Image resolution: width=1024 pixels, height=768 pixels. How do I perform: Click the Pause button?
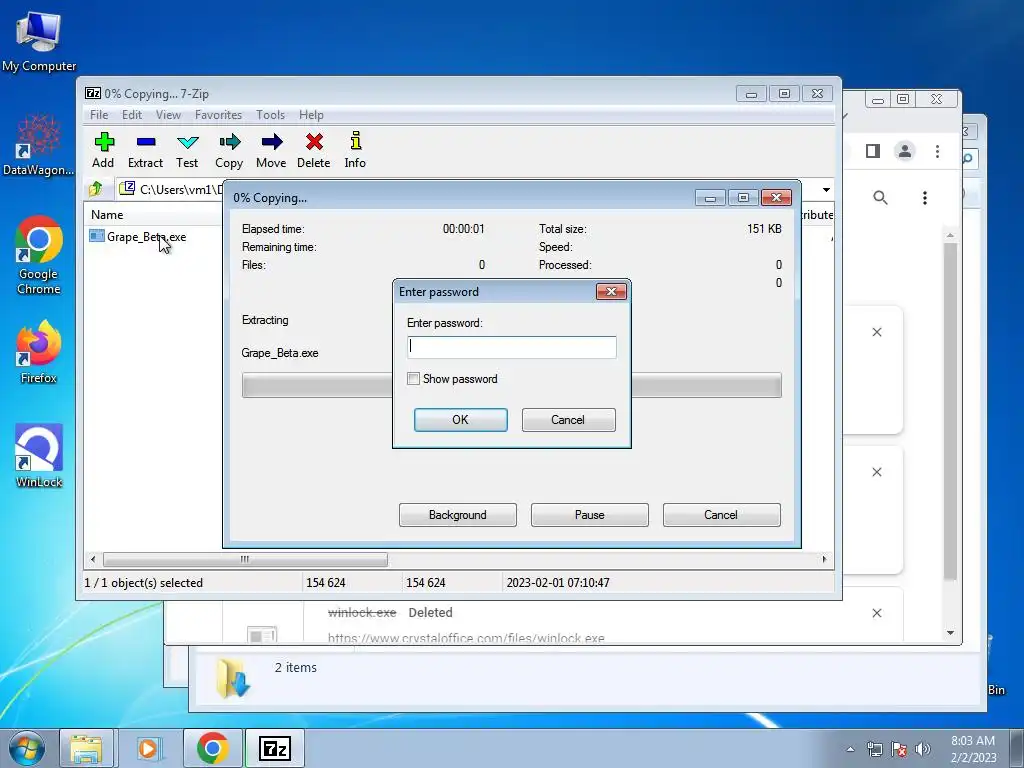pyautogui.click(x=590, y=515)
